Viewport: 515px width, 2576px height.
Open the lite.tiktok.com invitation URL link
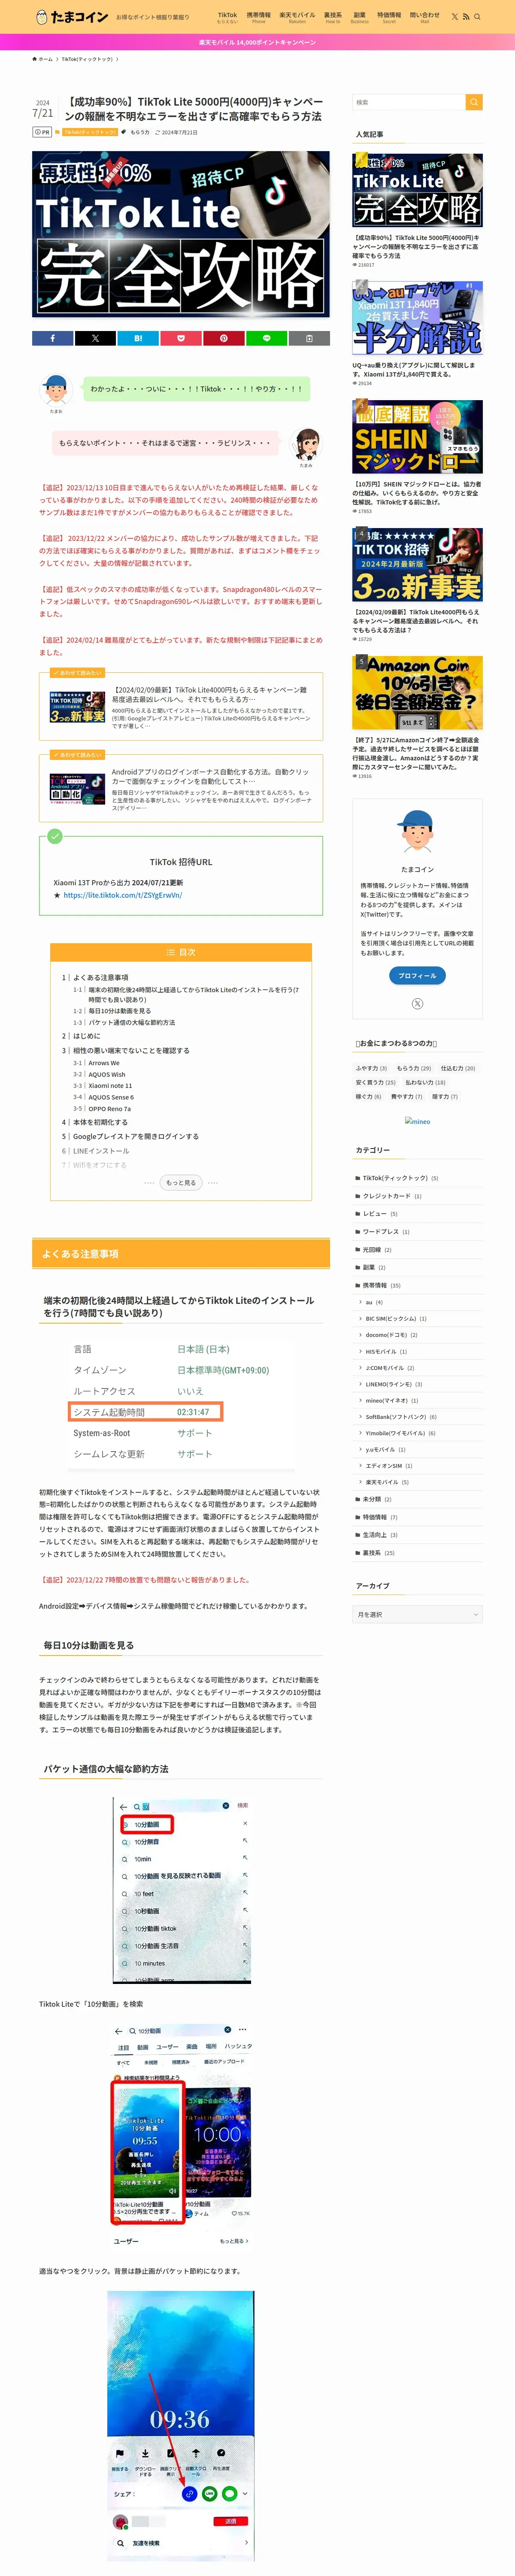pos(123,895)
